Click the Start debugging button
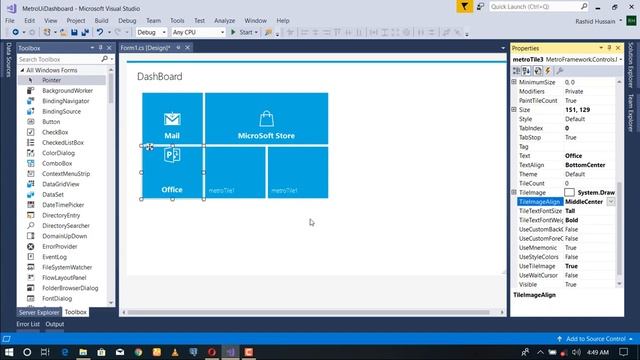 click(x=242, y=32)
